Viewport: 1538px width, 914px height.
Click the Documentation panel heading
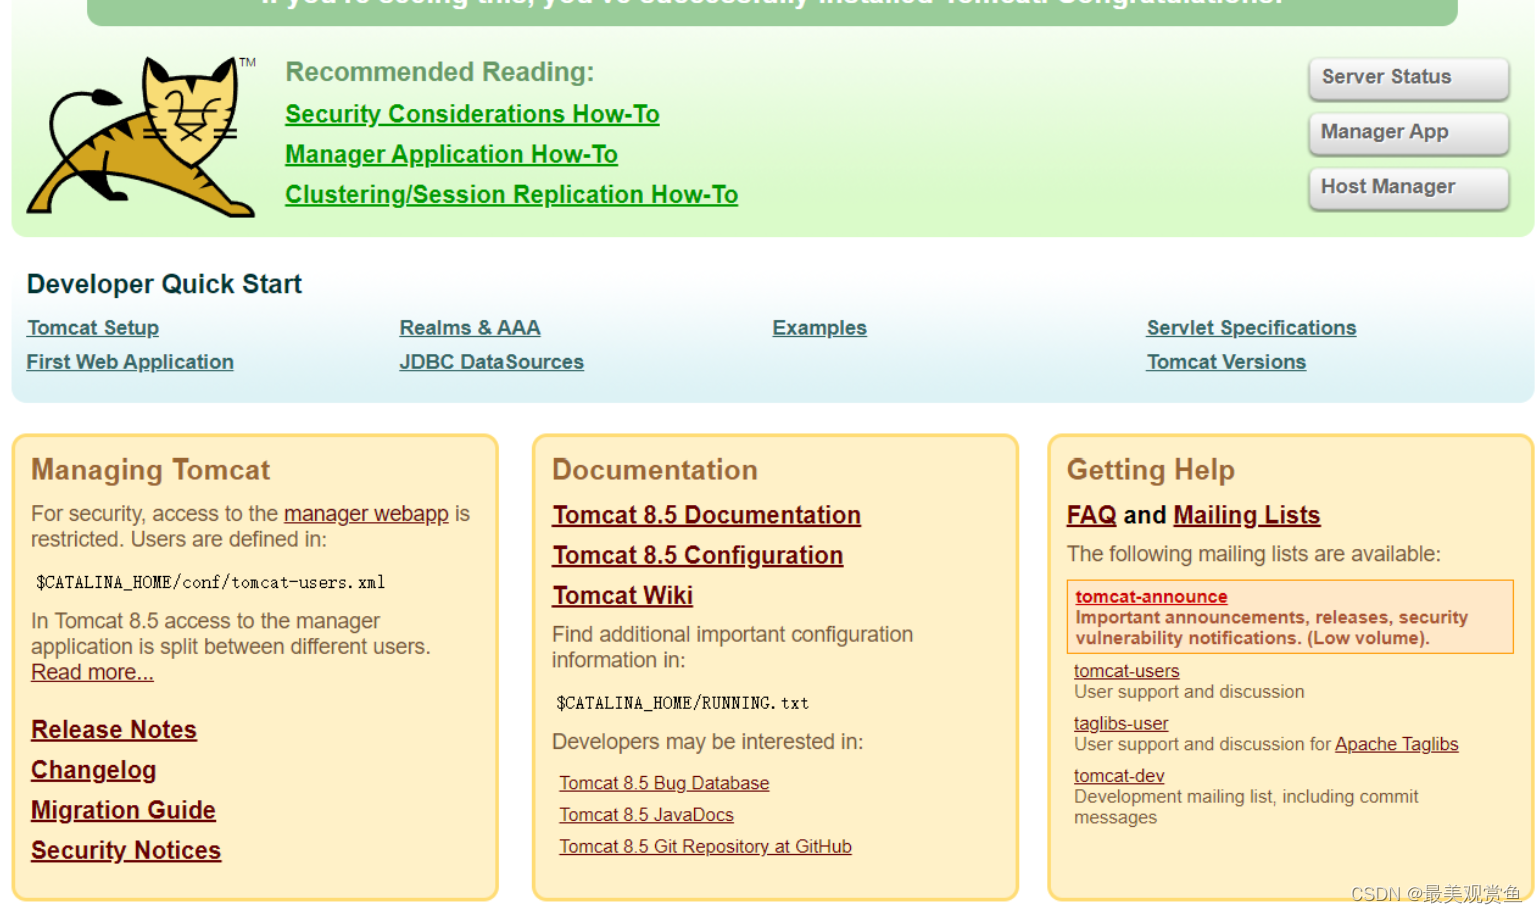point(655,470)
